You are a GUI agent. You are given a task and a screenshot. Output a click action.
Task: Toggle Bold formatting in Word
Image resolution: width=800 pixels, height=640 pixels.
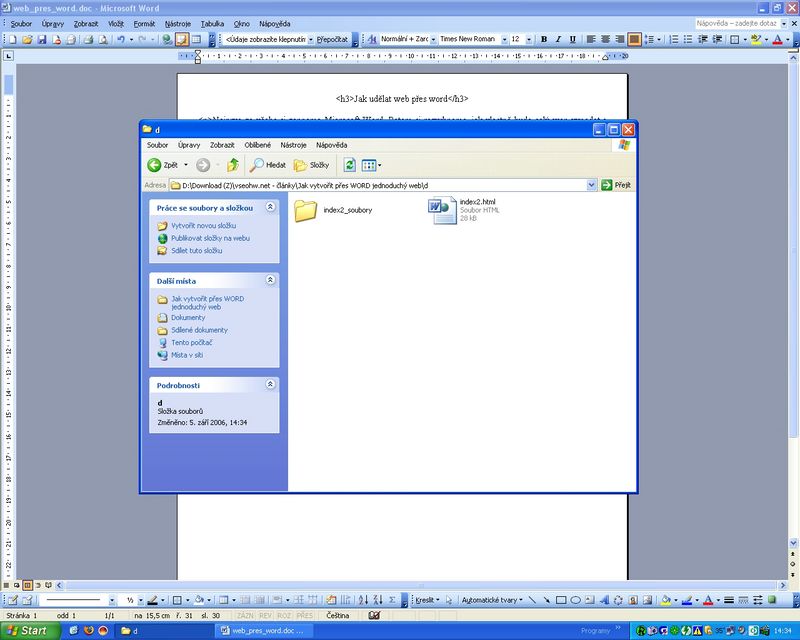544,39
